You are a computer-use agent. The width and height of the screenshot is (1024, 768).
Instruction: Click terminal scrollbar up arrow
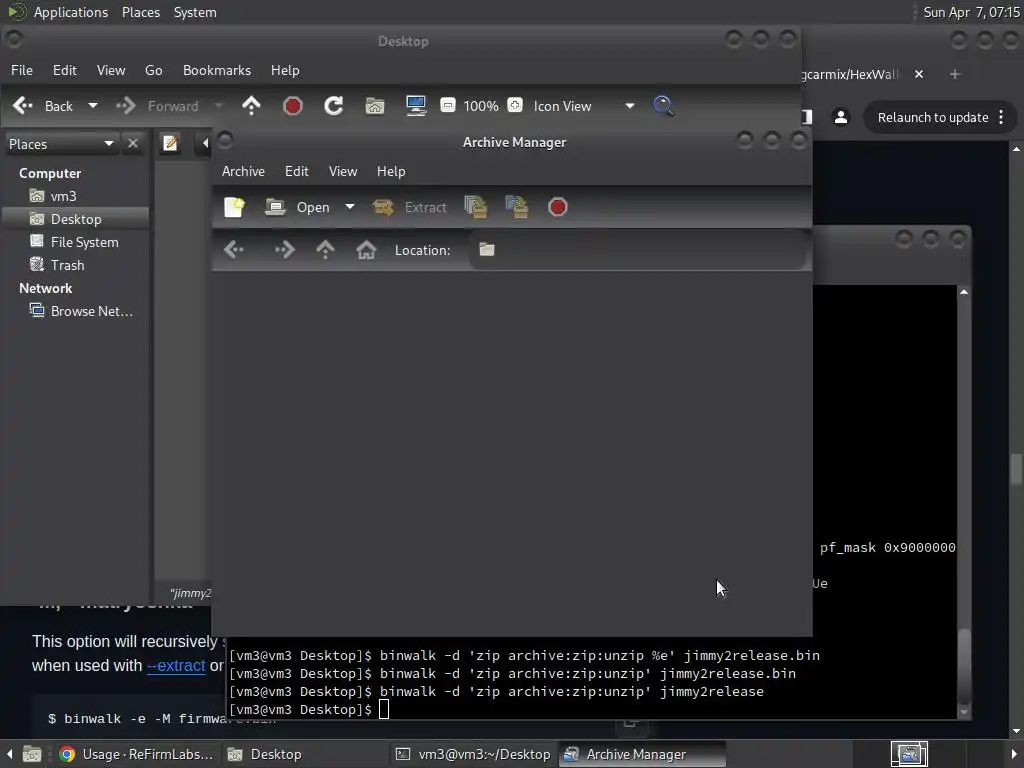(964, 292)
